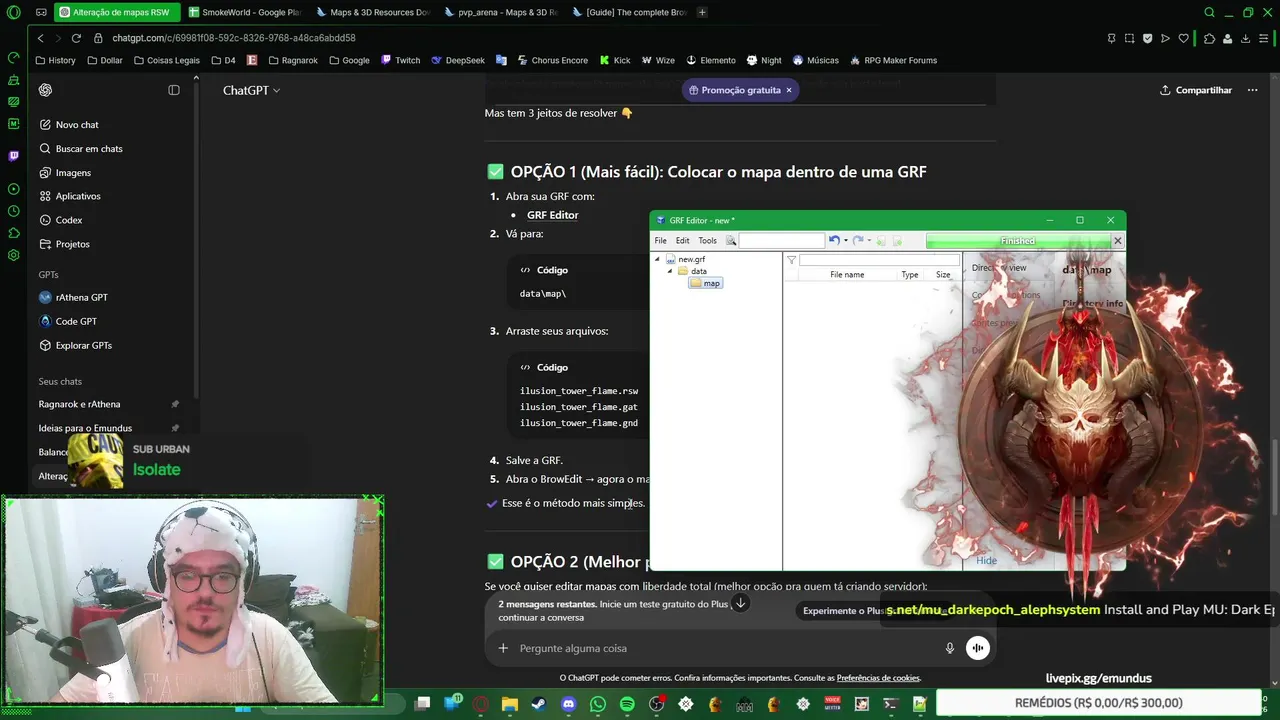This screenshot has height=720, width=1280.
Task: Start voice mode with the waveform button
Action: tap(978, 648)
